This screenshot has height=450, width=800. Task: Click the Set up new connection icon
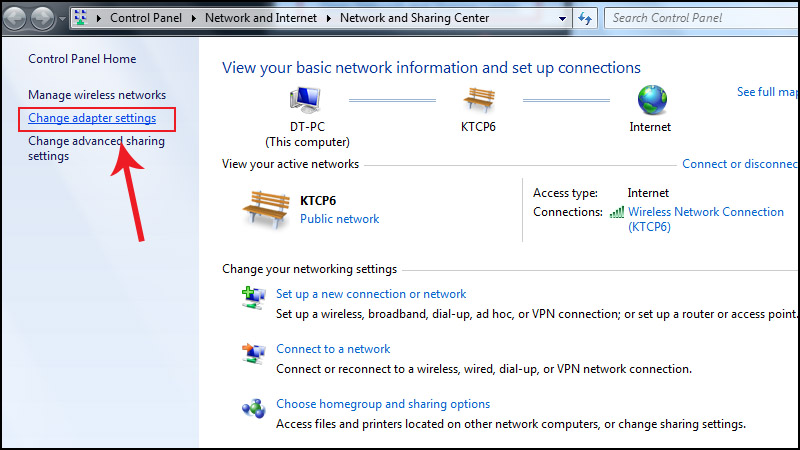pos(253,295)
